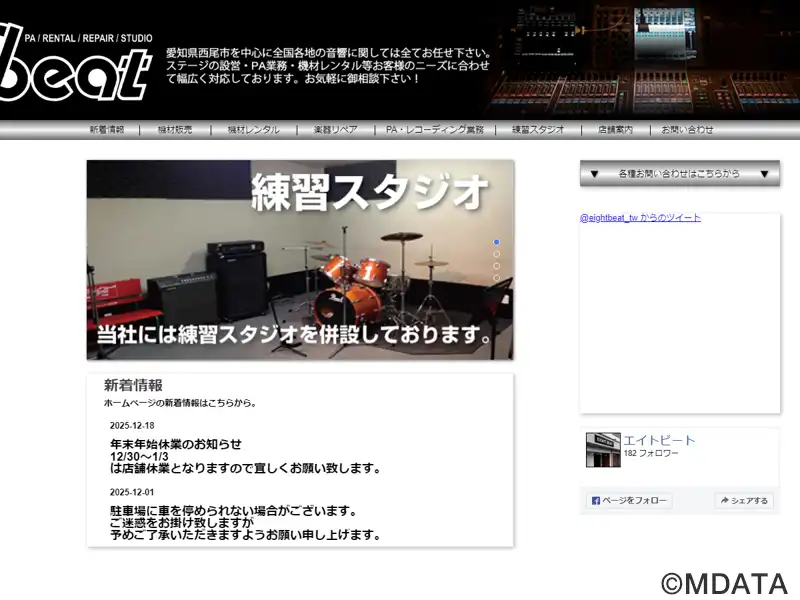Click the 182 フォロワー follower count
This screenshot has height=600, width=800.
[651, 454]
